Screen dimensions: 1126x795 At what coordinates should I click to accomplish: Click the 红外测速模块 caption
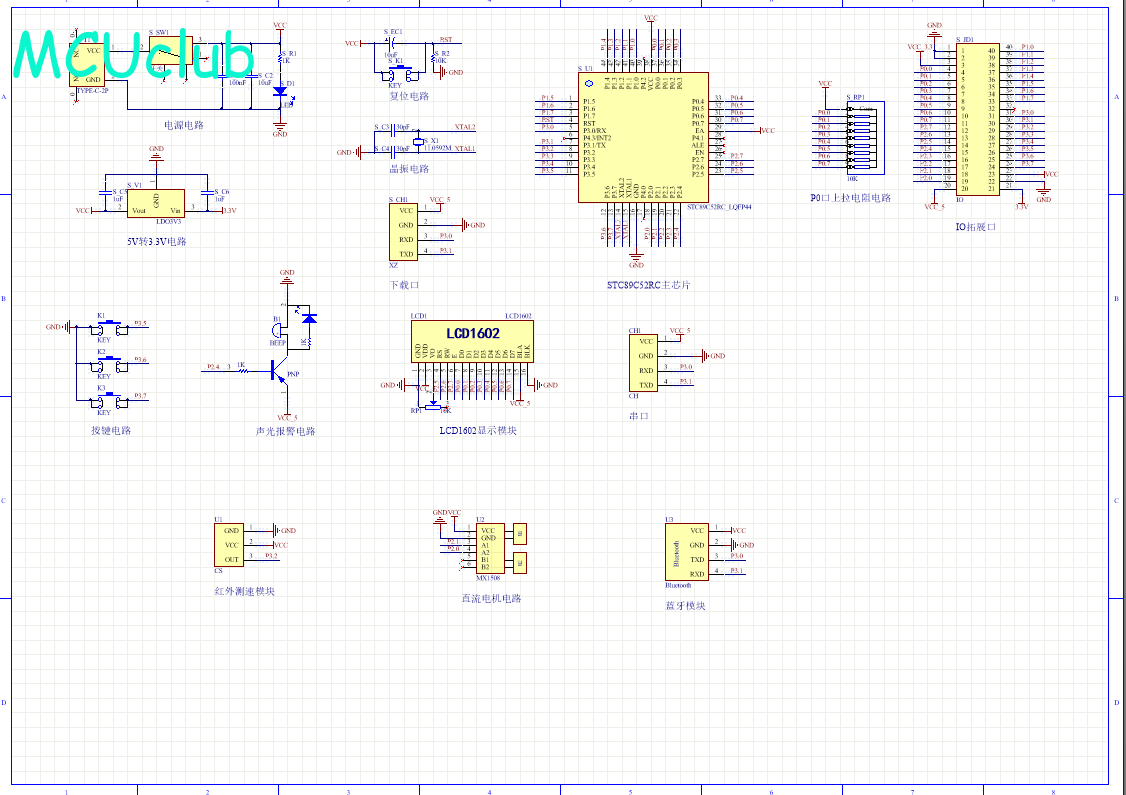tap(244, 592)
